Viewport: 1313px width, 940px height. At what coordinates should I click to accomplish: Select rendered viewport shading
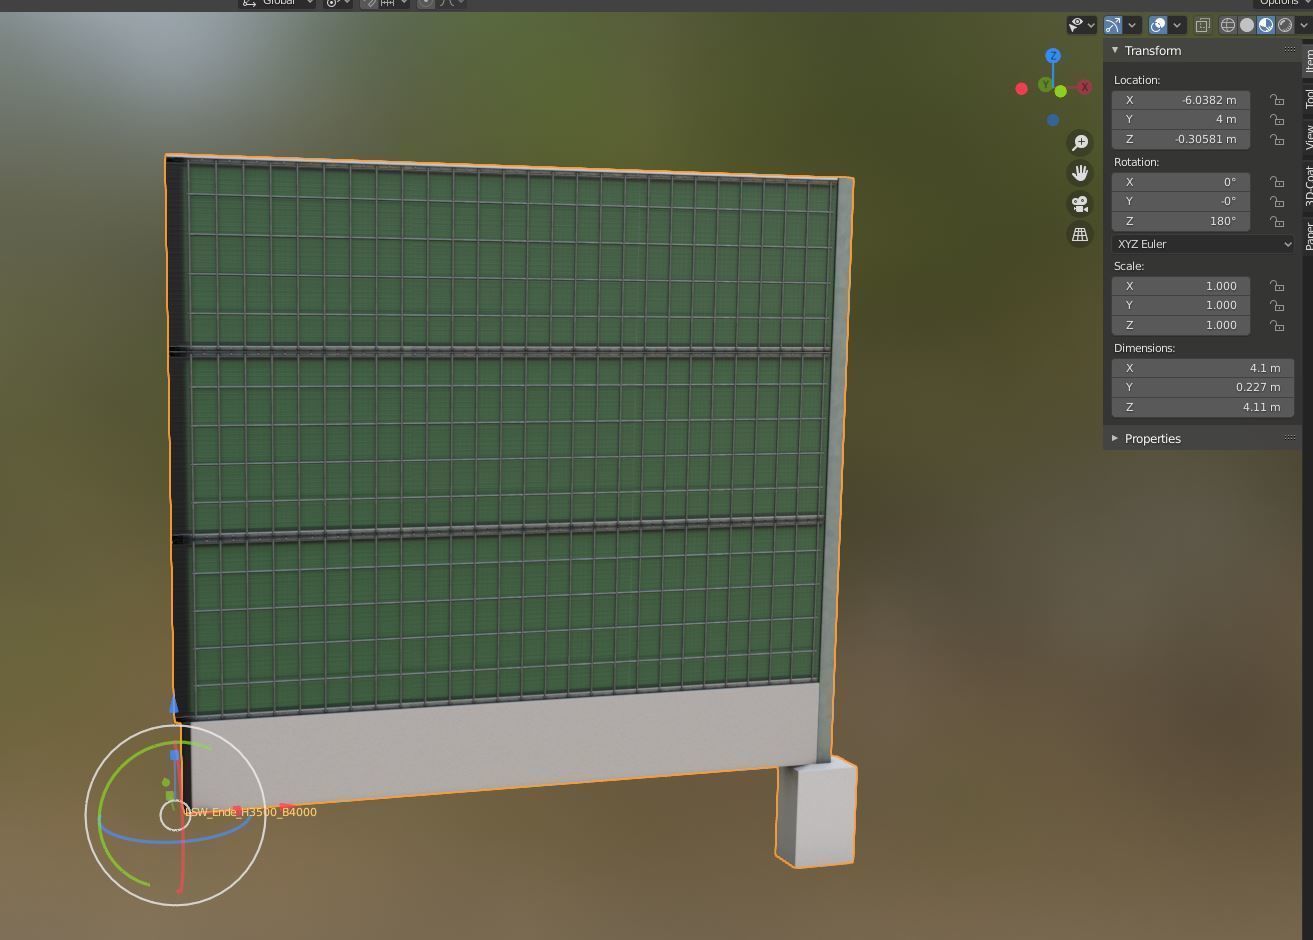click(1285, 25)
